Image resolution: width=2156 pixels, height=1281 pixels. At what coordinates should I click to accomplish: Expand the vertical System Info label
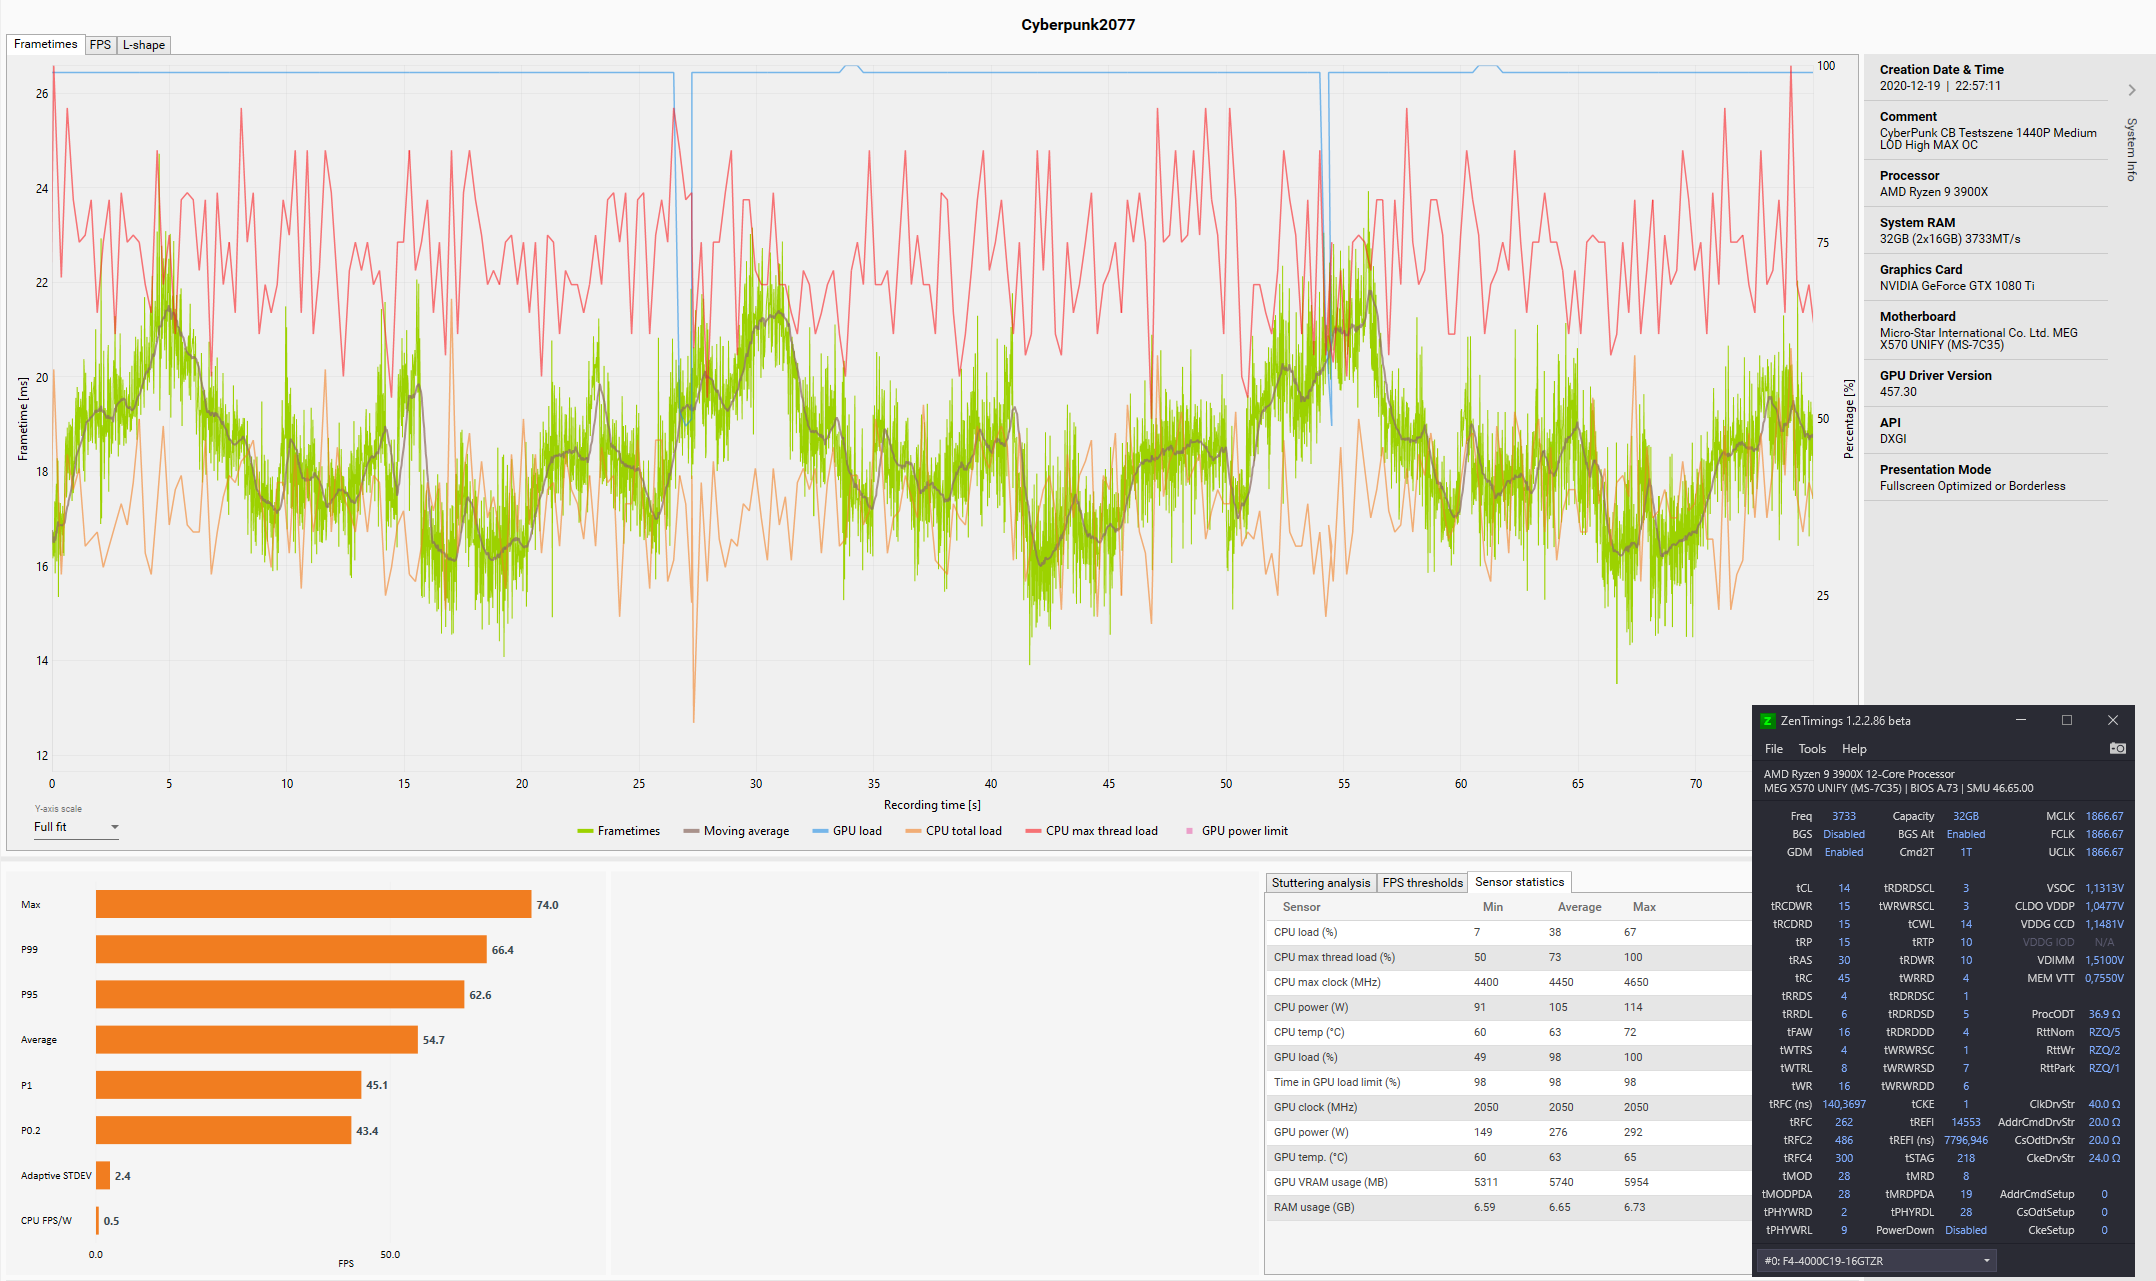[x=2131, y=150]
